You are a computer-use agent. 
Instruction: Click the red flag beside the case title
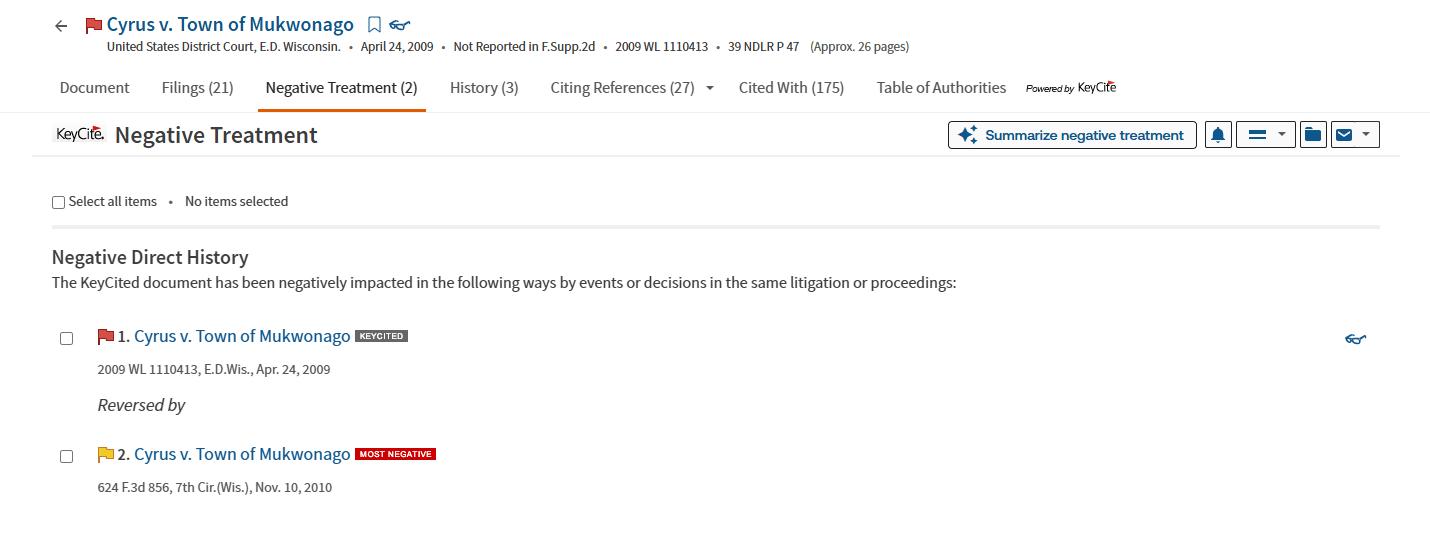coord(94,26)
